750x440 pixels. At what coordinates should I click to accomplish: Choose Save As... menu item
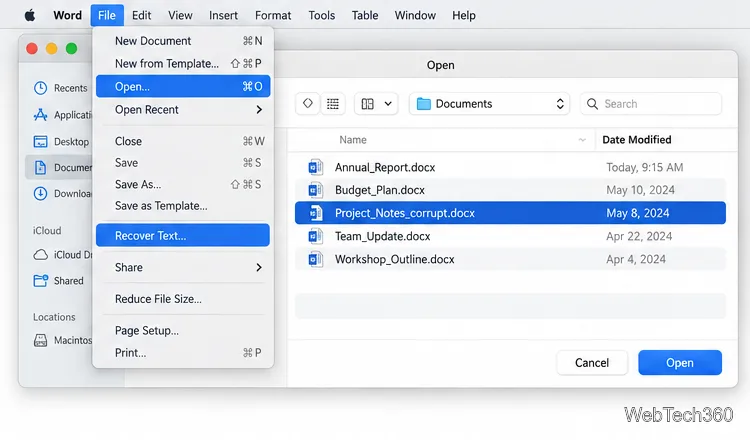pos(183,184)
